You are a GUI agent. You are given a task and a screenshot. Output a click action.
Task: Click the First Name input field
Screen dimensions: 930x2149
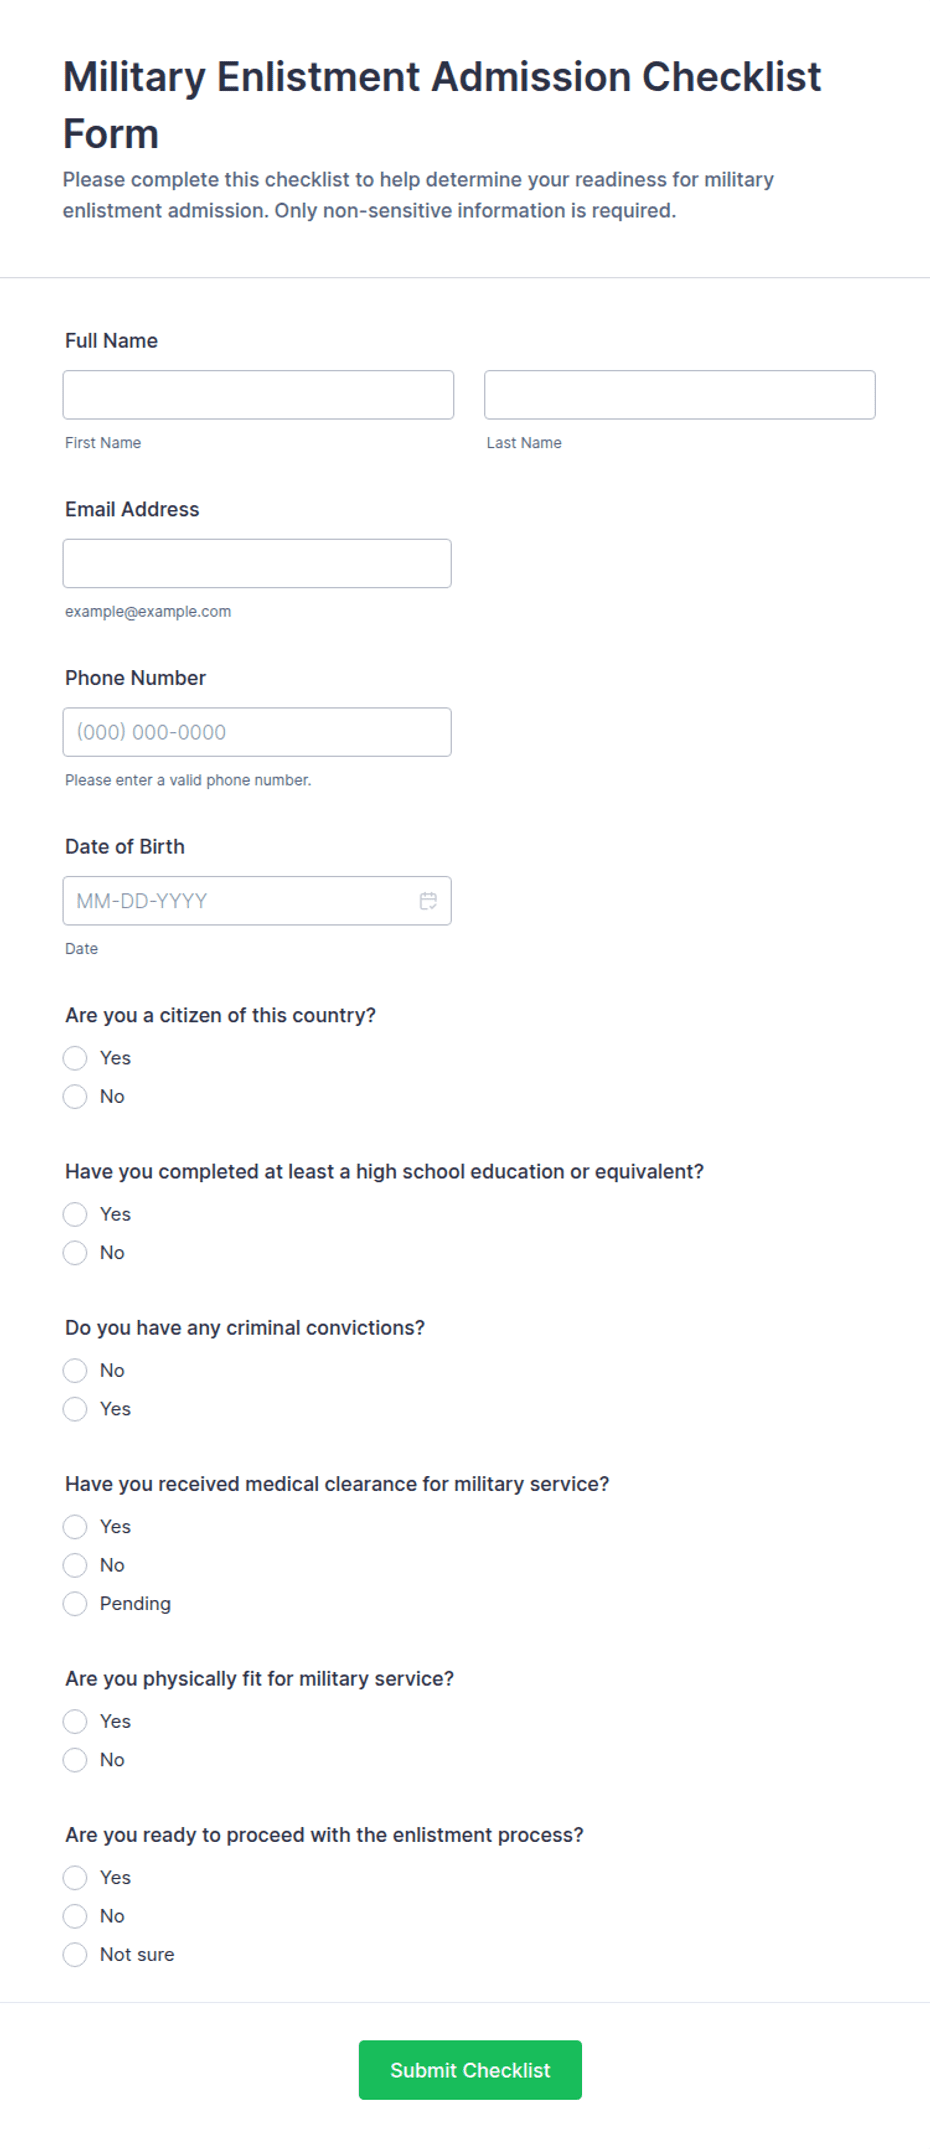pos(258,395)
